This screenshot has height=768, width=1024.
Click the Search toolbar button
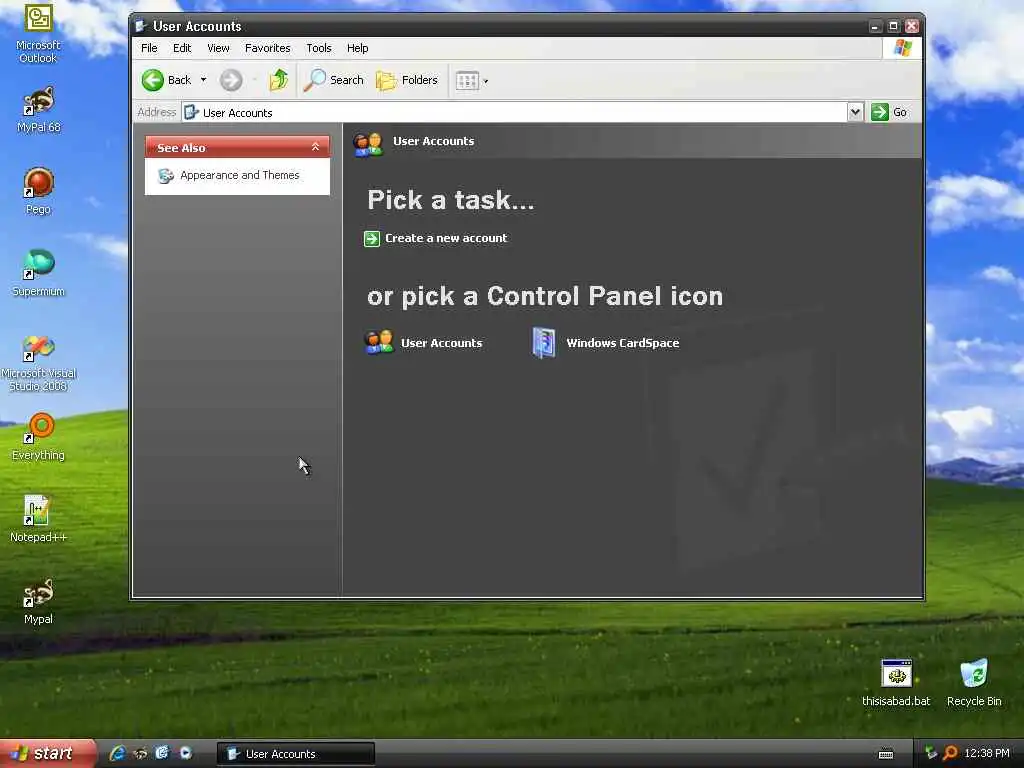[334, 80]
